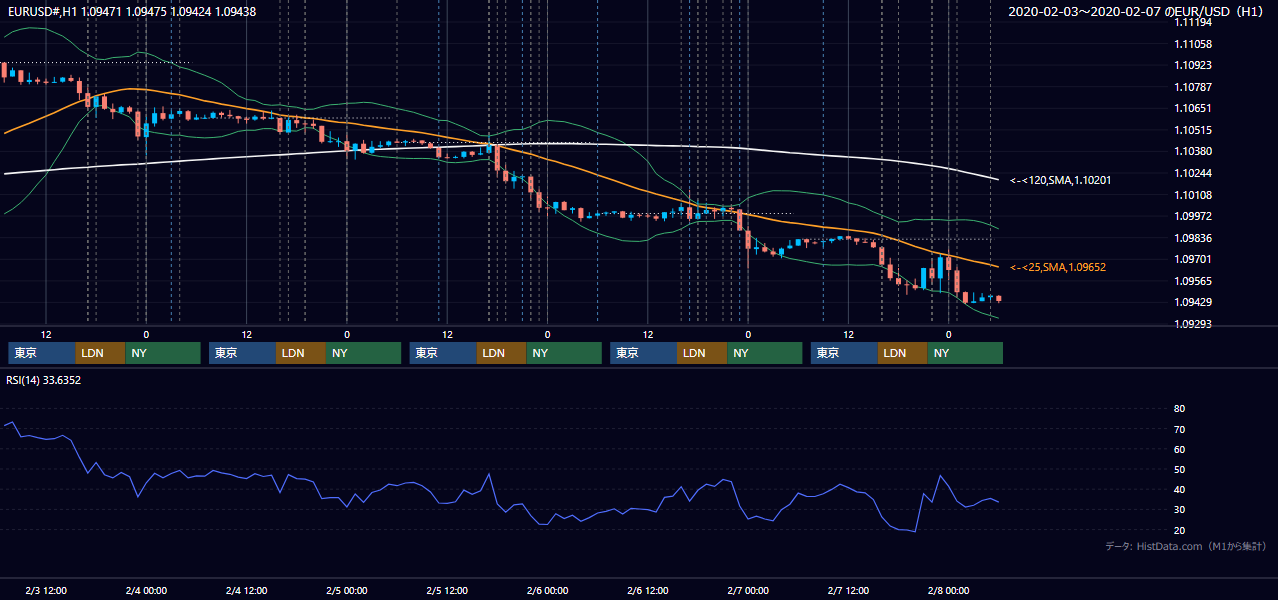Viewport: 1278px width, 600px height.
Task: Click the 1.10651 price axis value
Action: click(1193, 108)
